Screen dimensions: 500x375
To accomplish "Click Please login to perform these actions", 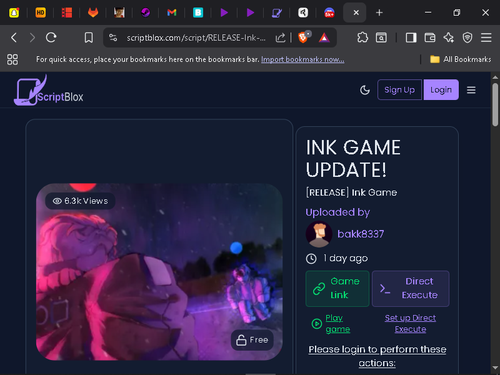I will (x=377, y=356).
